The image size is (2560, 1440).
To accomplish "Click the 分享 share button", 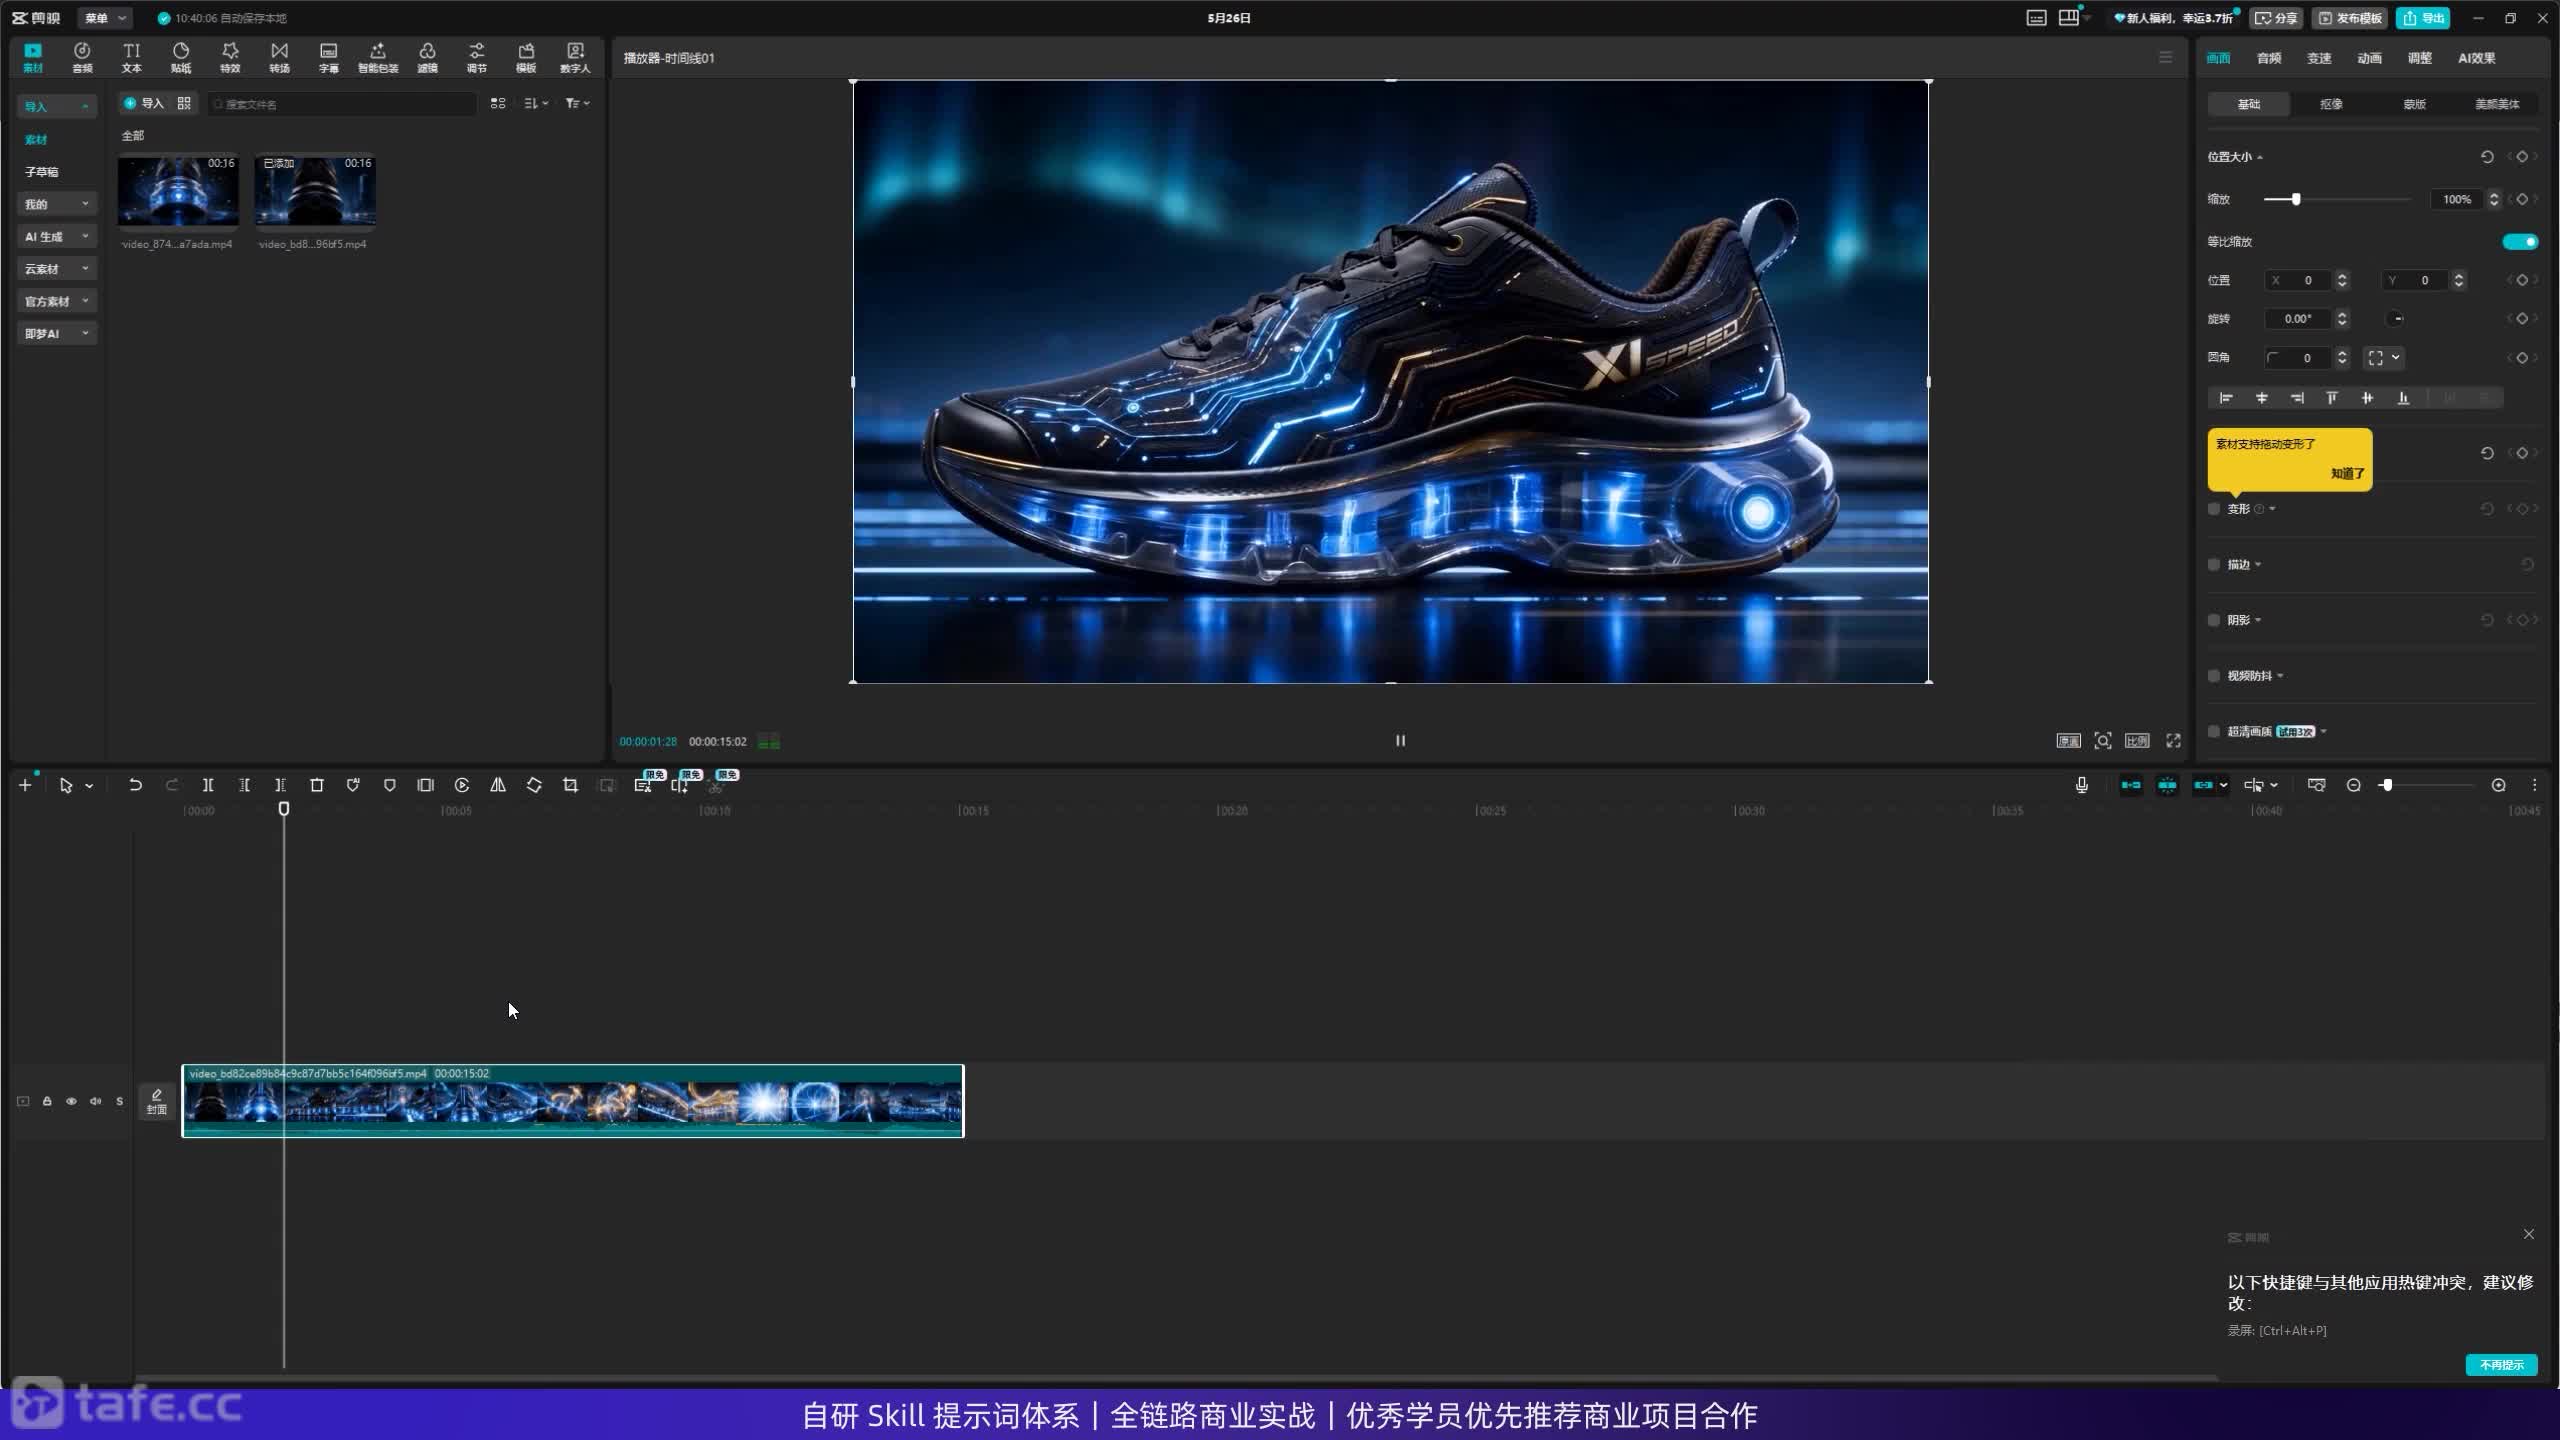I will [2277, 18].
